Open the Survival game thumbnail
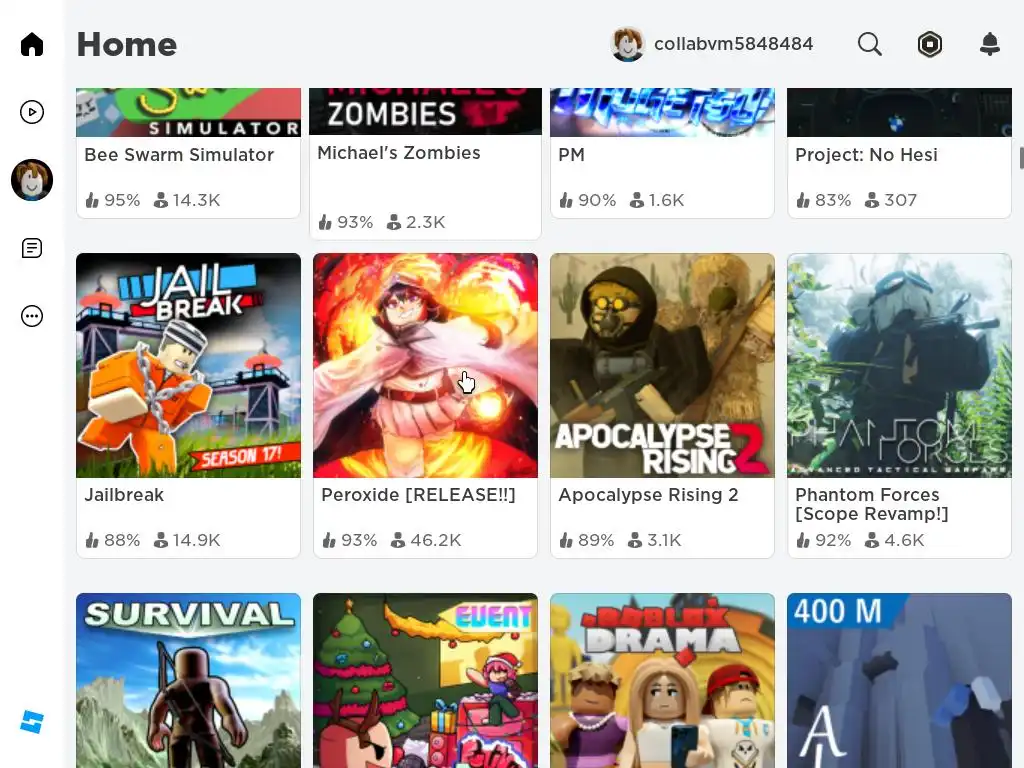The width and height of the screenshot is (1024, 768). click(x=188, y=680)
